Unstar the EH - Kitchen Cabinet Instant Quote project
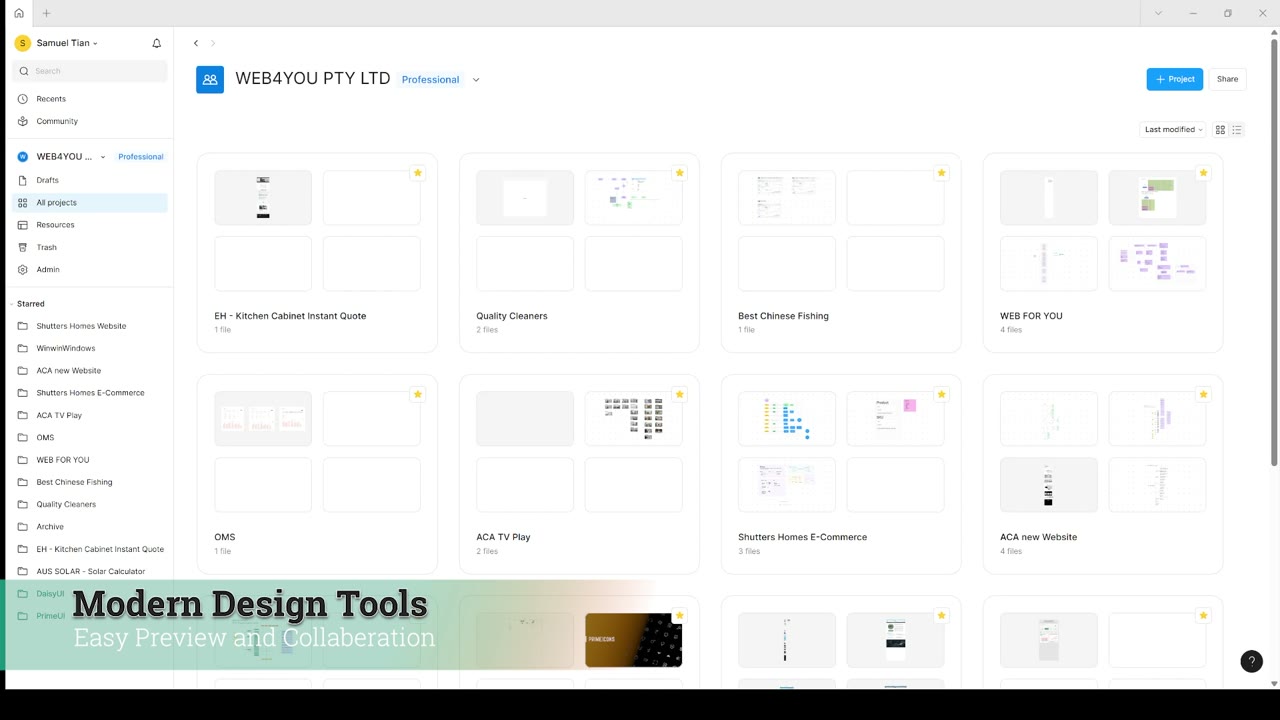 (x=418, y=173)
